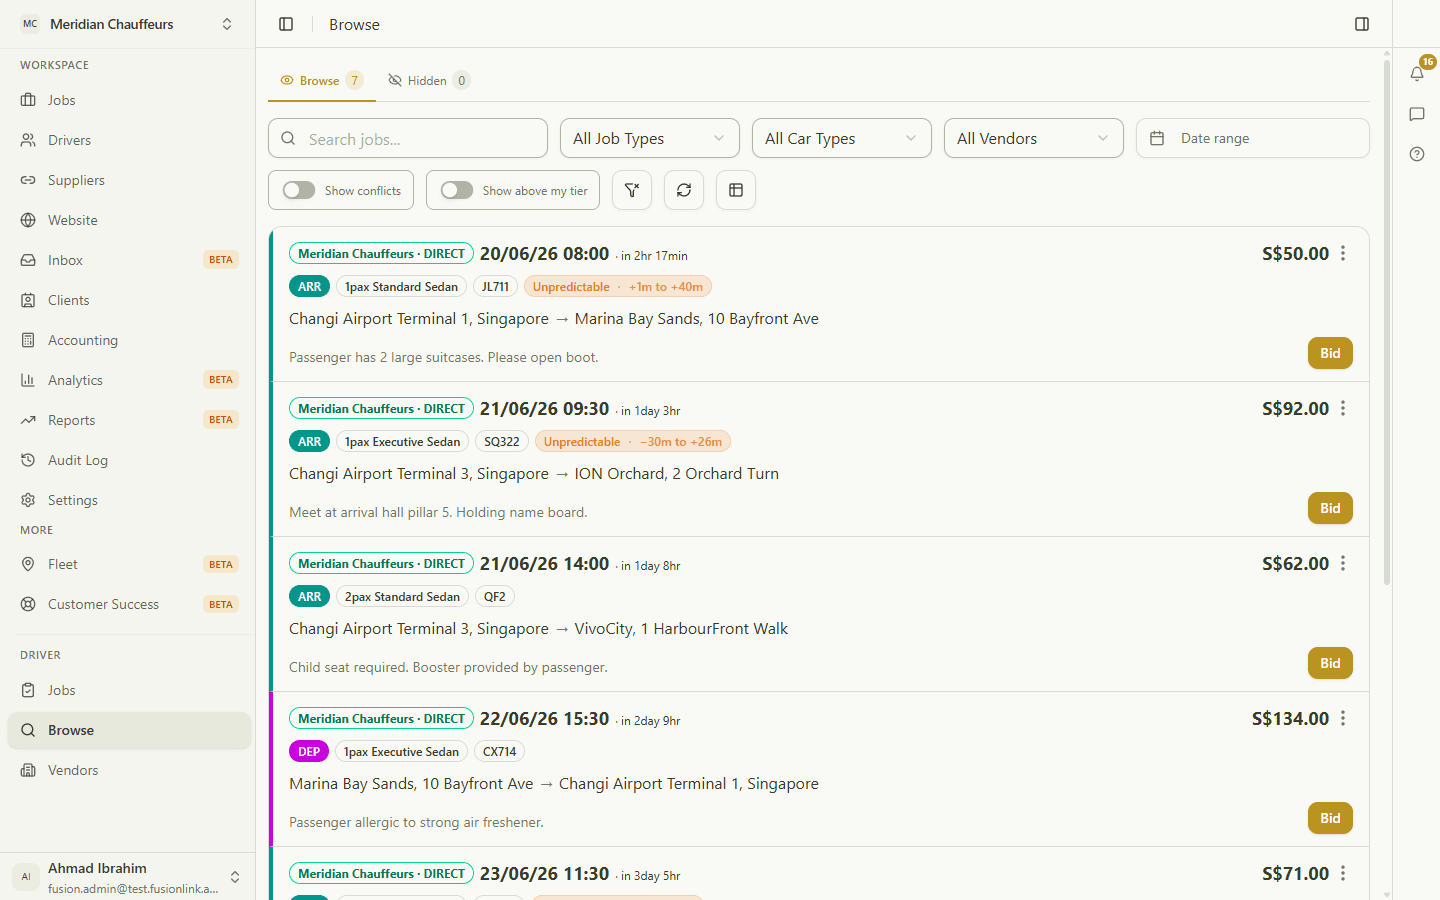Image resolution: width=1440 pixels, height=900 pixels.
Task: Click the 2pax Standard Sedan tag
Action: (x=402, y=597)
